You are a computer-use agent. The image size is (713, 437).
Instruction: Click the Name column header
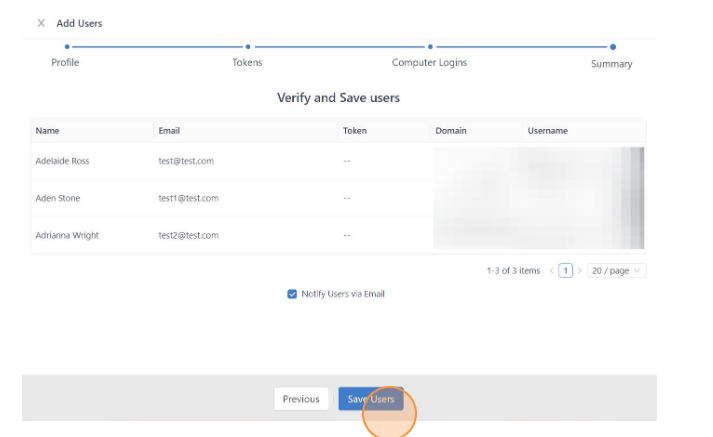pyautogui.click(x=47, y=131)
